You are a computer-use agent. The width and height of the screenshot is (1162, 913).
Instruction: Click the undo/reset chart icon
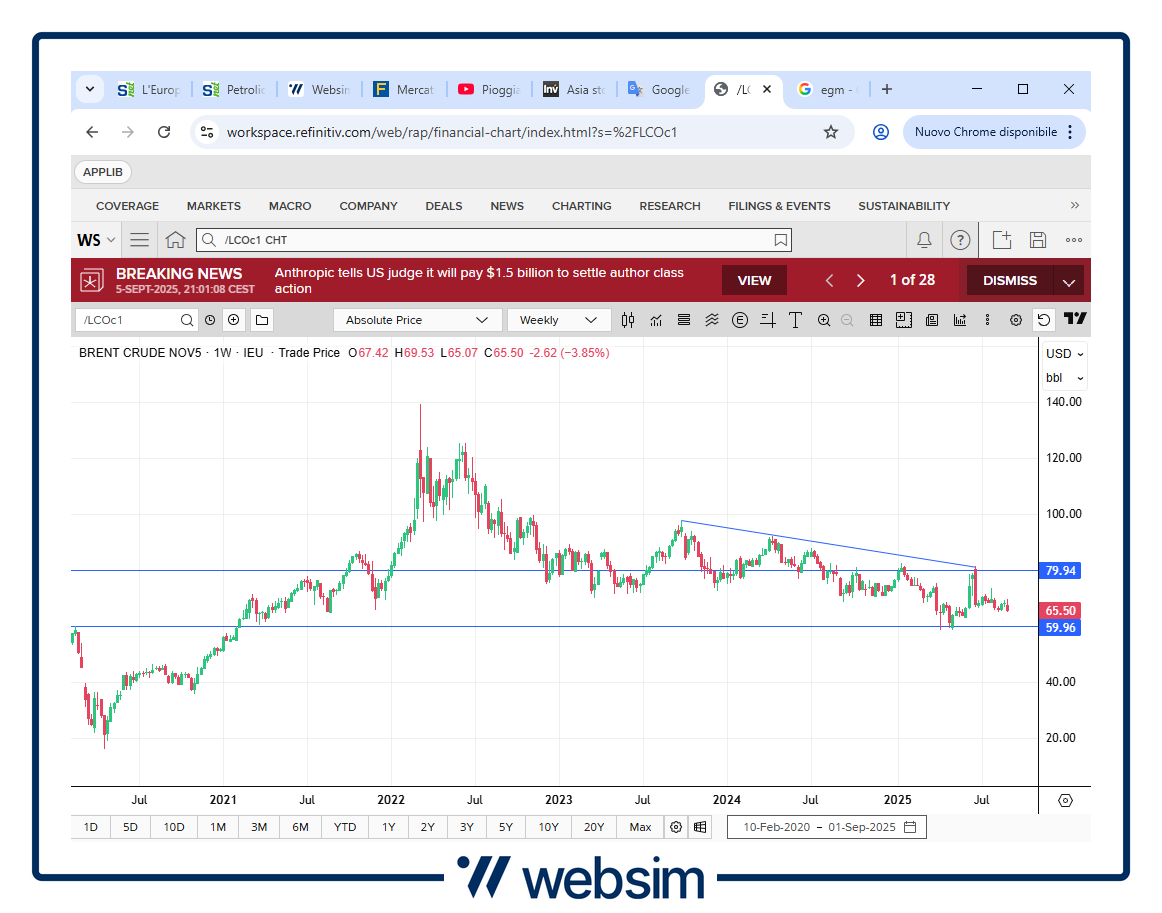tap(1044, 320)
